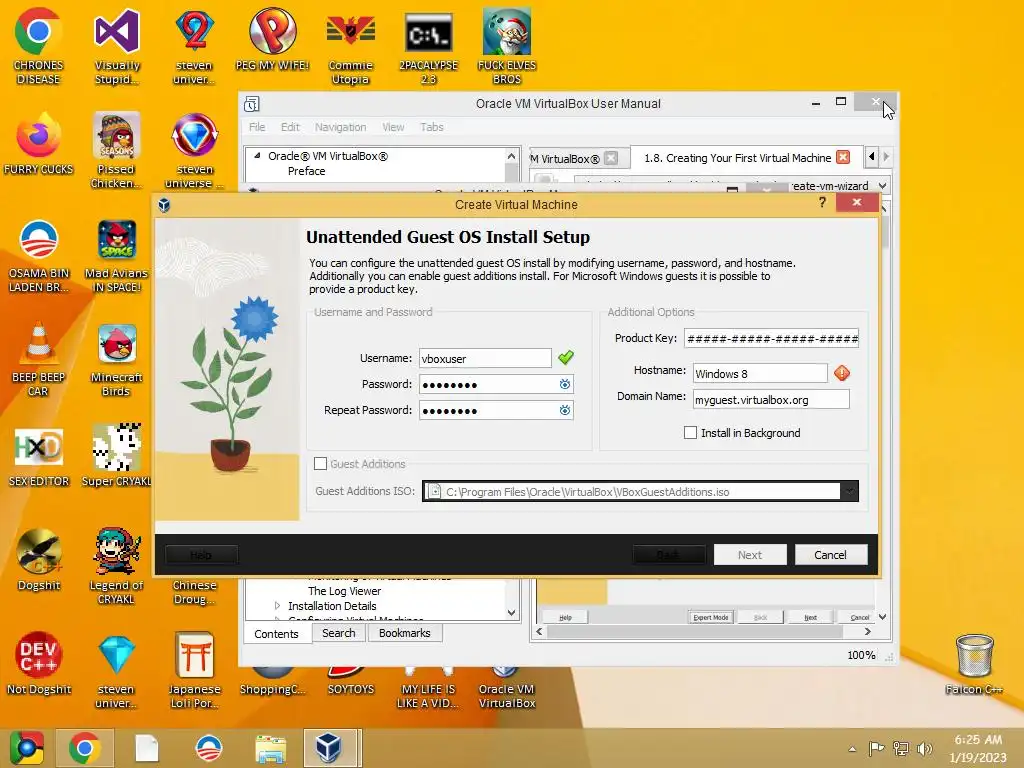This screenshot has height=768, width=1024.
Task: Show hidden tray icons arrow
Action: coord(852,749)
